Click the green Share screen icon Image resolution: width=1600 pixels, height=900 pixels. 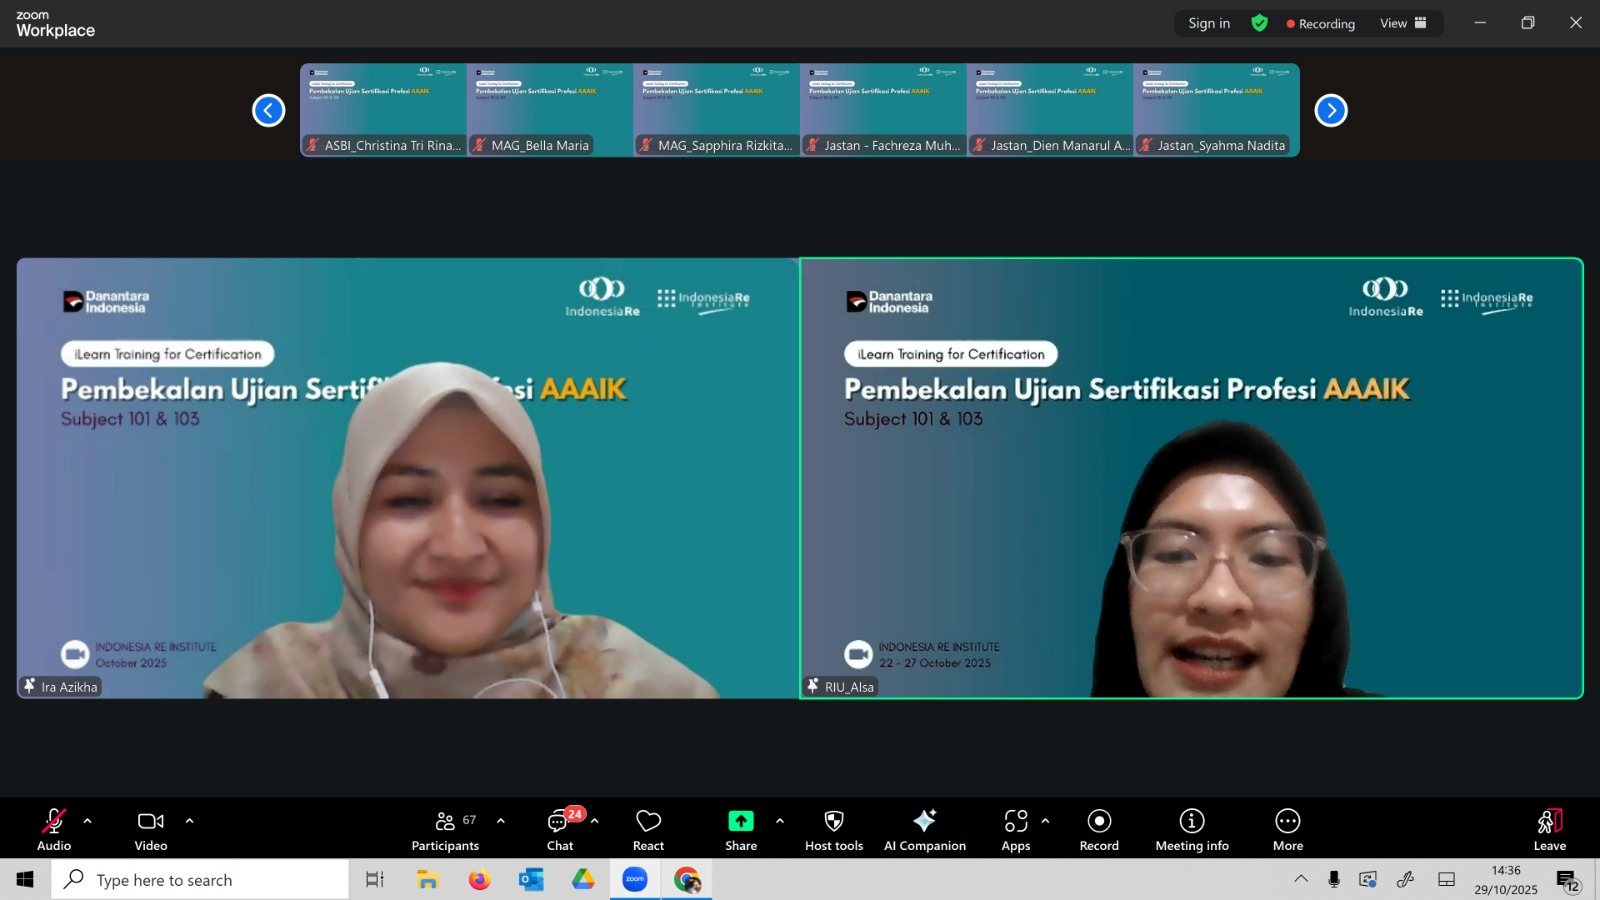click(x=741, y=821)
